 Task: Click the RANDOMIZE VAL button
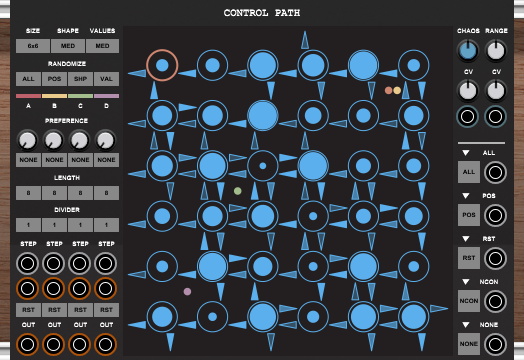(x=106, y=79)
